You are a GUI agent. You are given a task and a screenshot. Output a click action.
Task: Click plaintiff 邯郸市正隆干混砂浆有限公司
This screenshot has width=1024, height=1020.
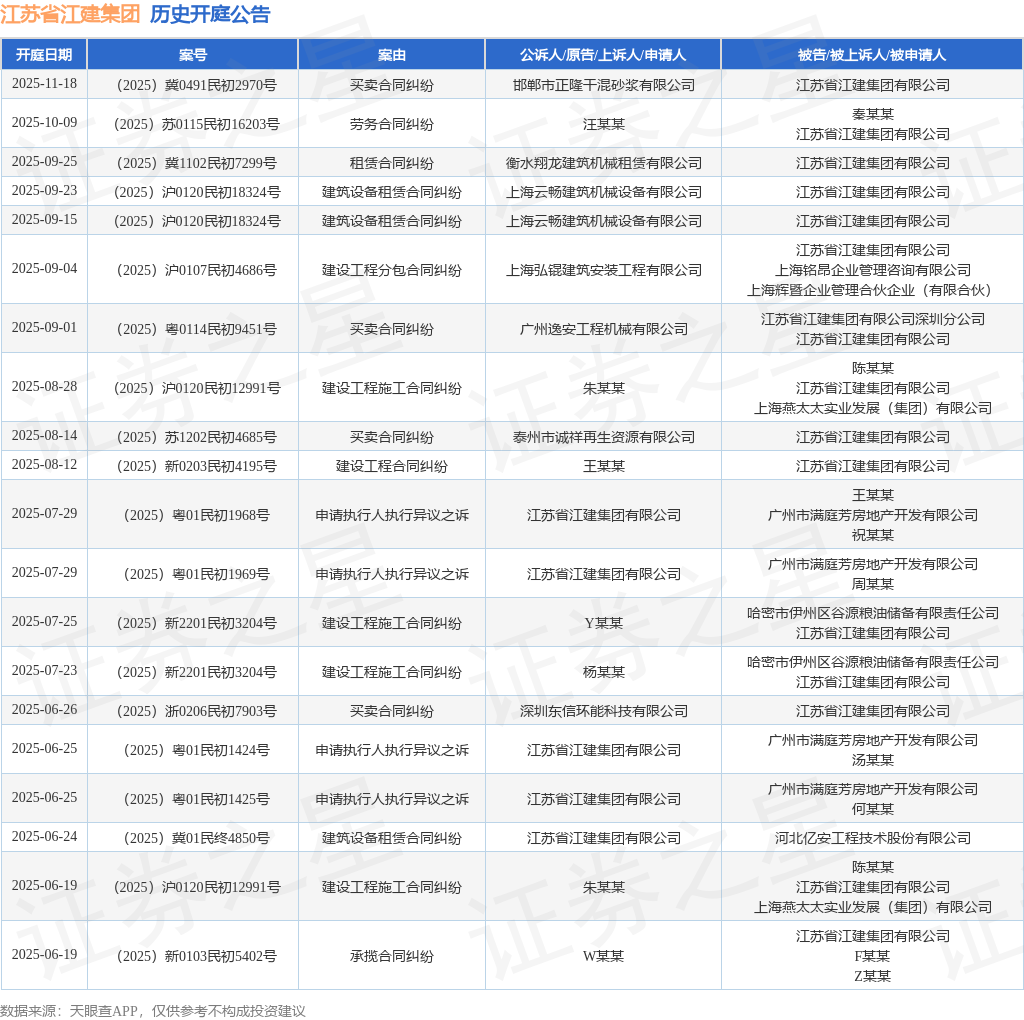coord(603,85)
